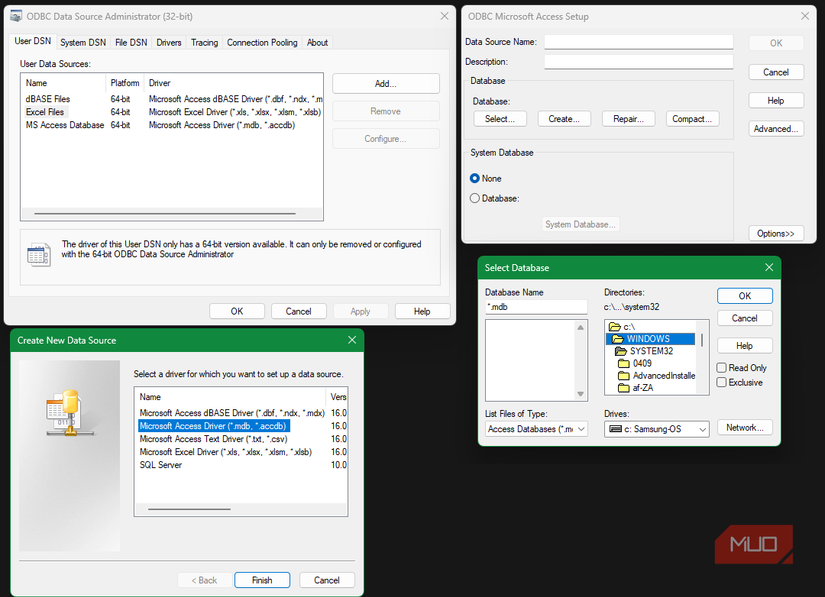The height and width of the screenshot is (597, 825).
Task: Click the af-ZA folder icon
Action: (623, 388)
